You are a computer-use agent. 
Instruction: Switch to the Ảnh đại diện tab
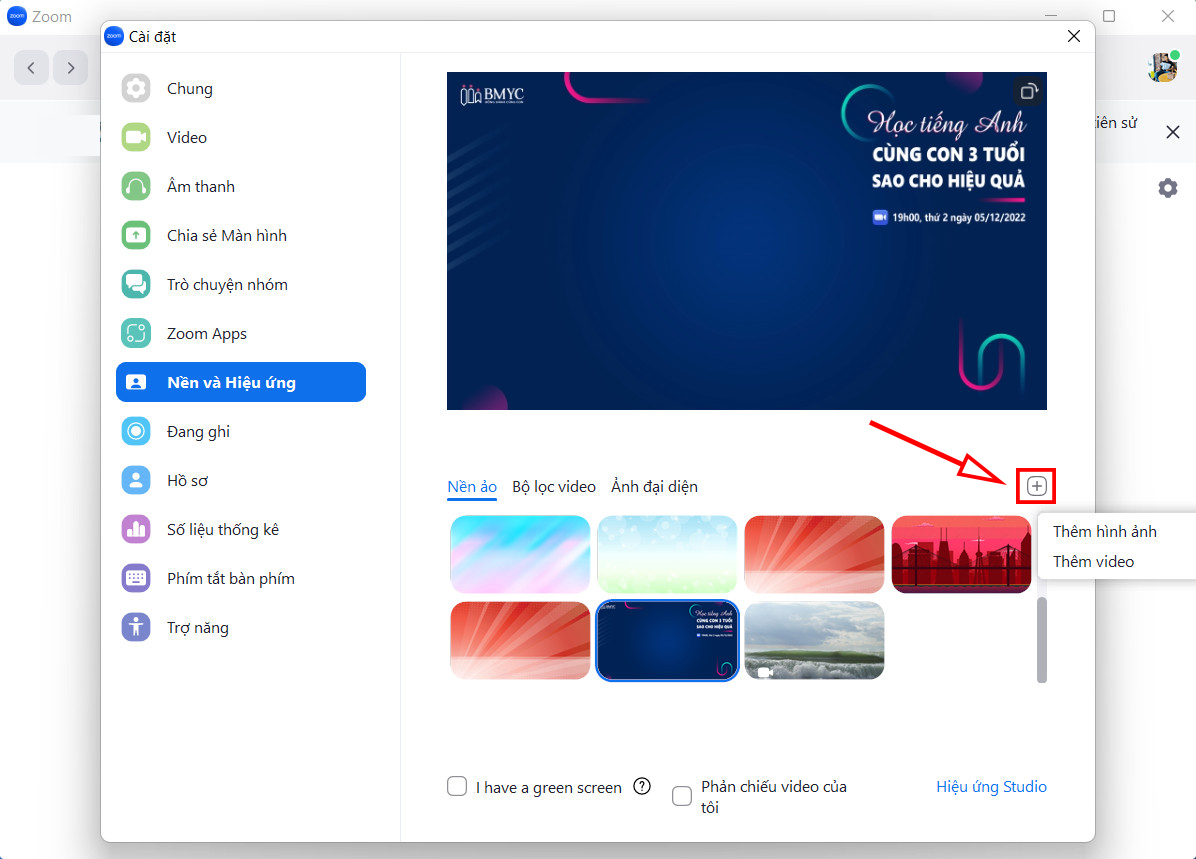[x=654, y=487]
